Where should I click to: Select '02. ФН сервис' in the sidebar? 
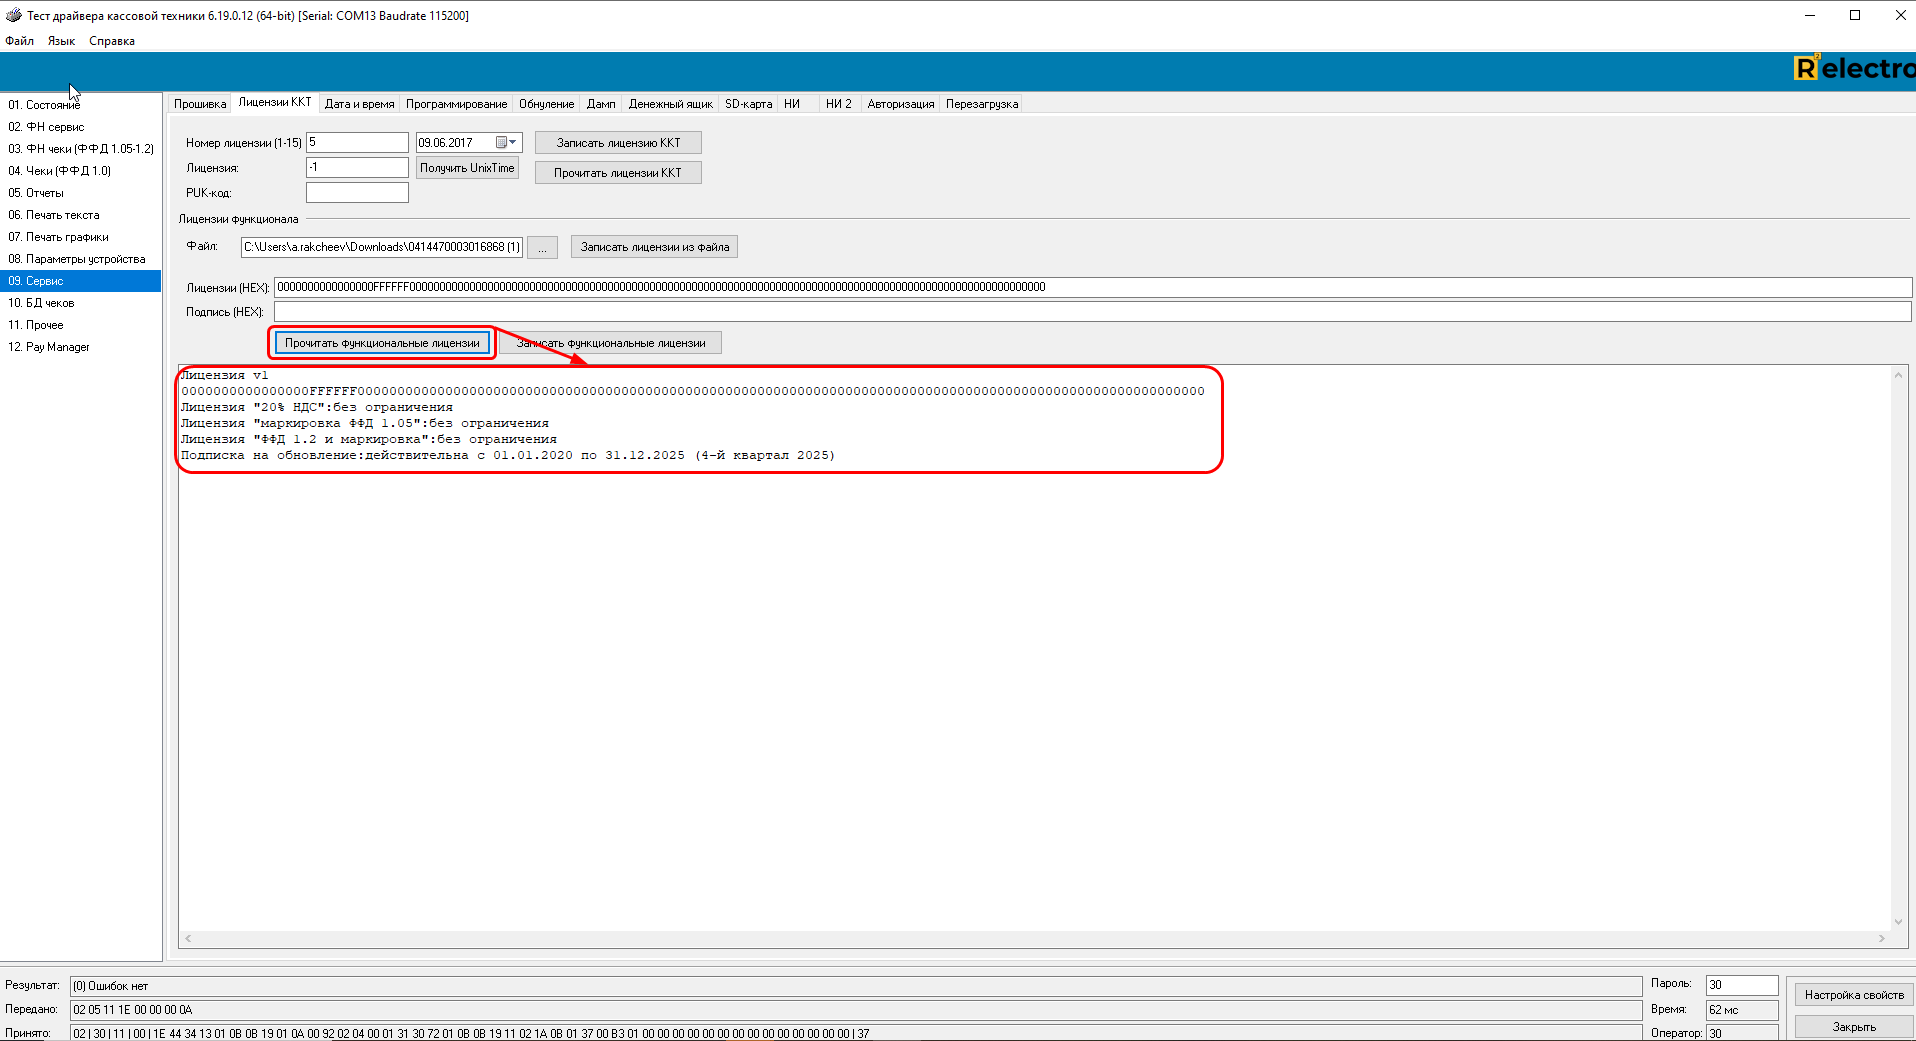[46, 127]
